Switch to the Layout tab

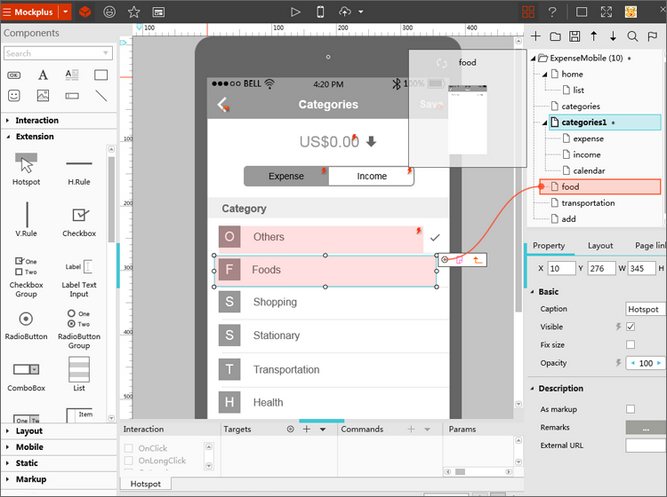(x=600, y=246)
